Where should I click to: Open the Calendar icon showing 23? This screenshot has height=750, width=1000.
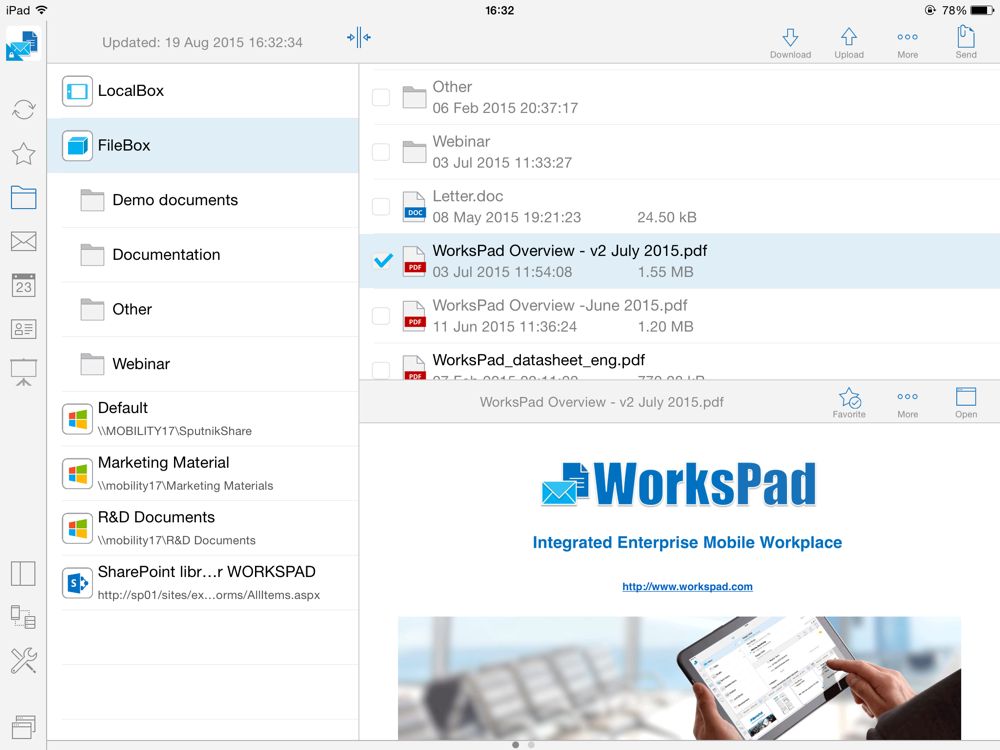24,285
